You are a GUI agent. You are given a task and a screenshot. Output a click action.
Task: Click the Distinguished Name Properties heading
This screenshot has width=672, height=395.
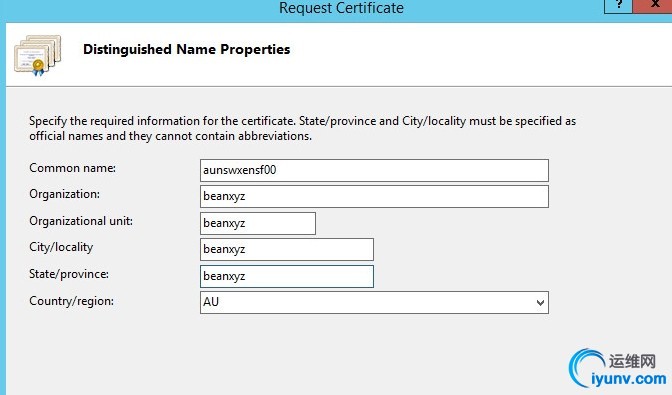[186, 49]
